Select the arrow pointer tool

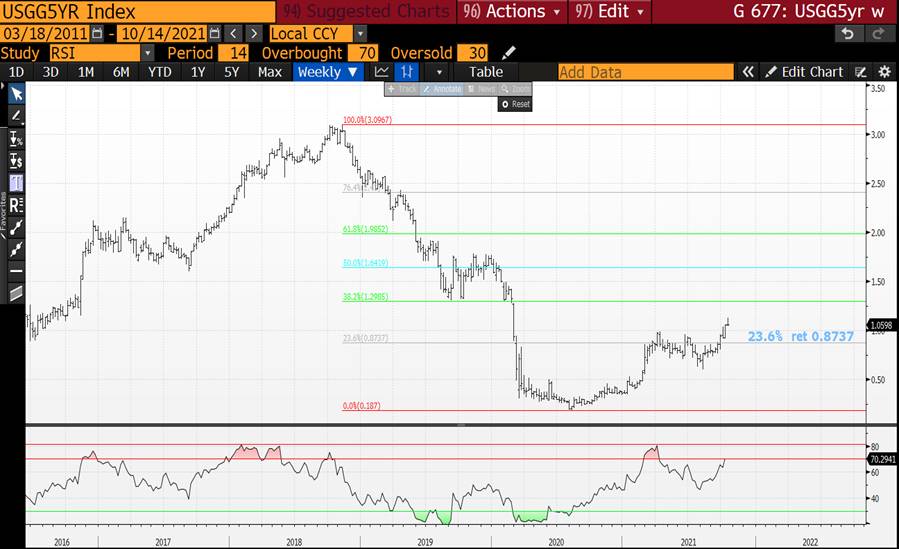click(x=16, y=94)
